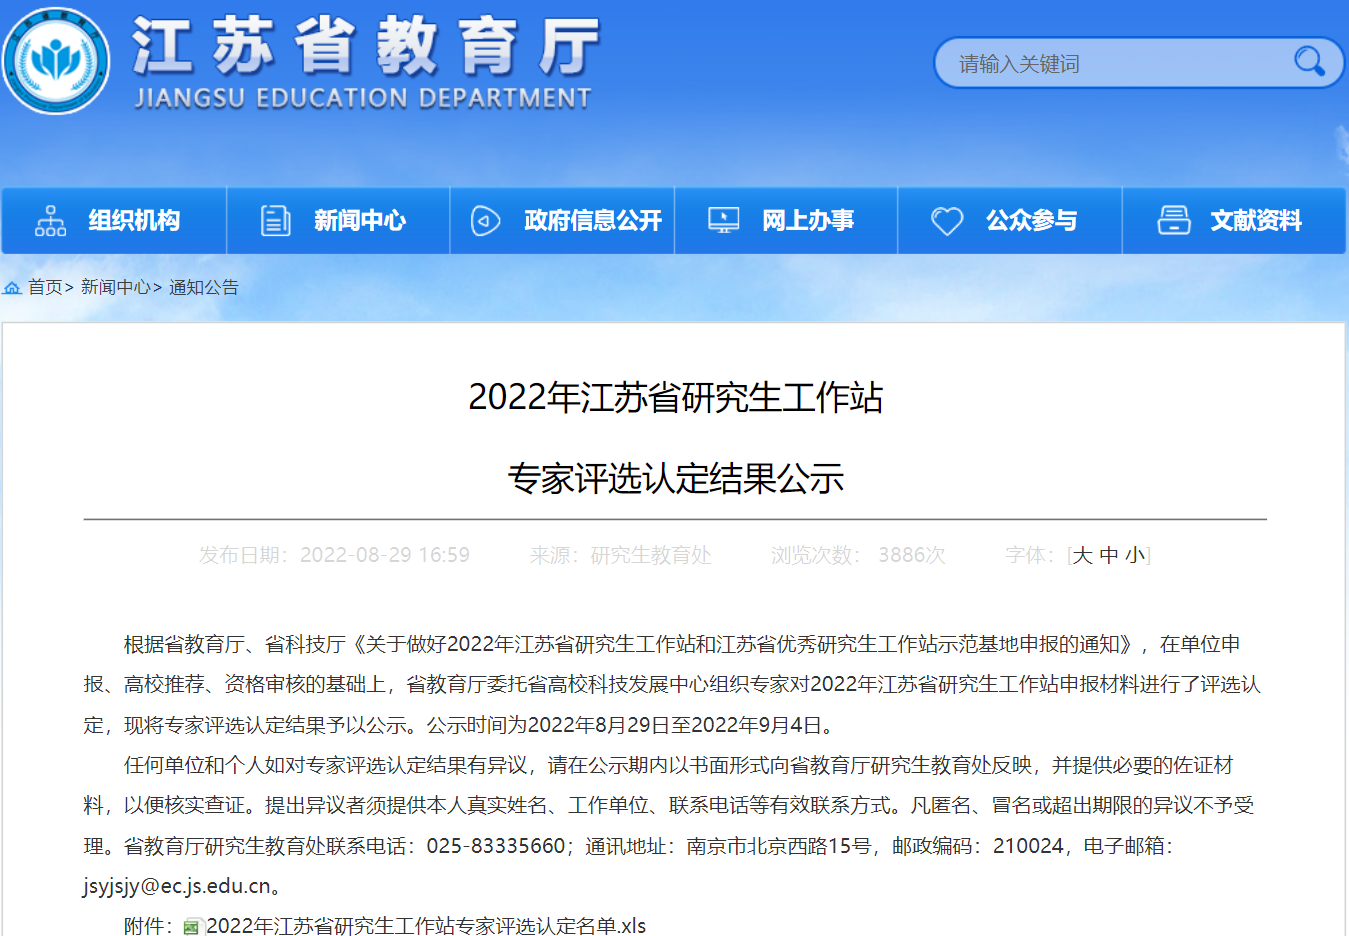
Task: Go to 新闻中心 breadcrumb link
Action: click(x=115, y=288)
